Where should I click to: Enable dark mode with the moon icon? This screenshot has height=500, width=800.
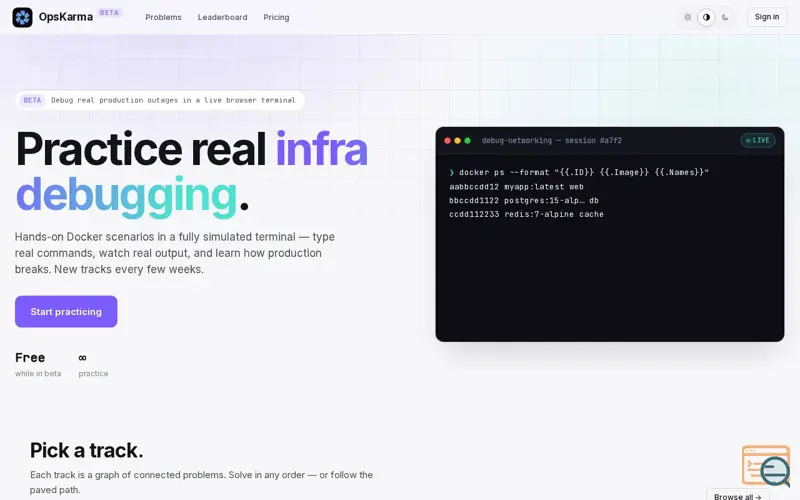pyautogui.click(x=725, y=17)
